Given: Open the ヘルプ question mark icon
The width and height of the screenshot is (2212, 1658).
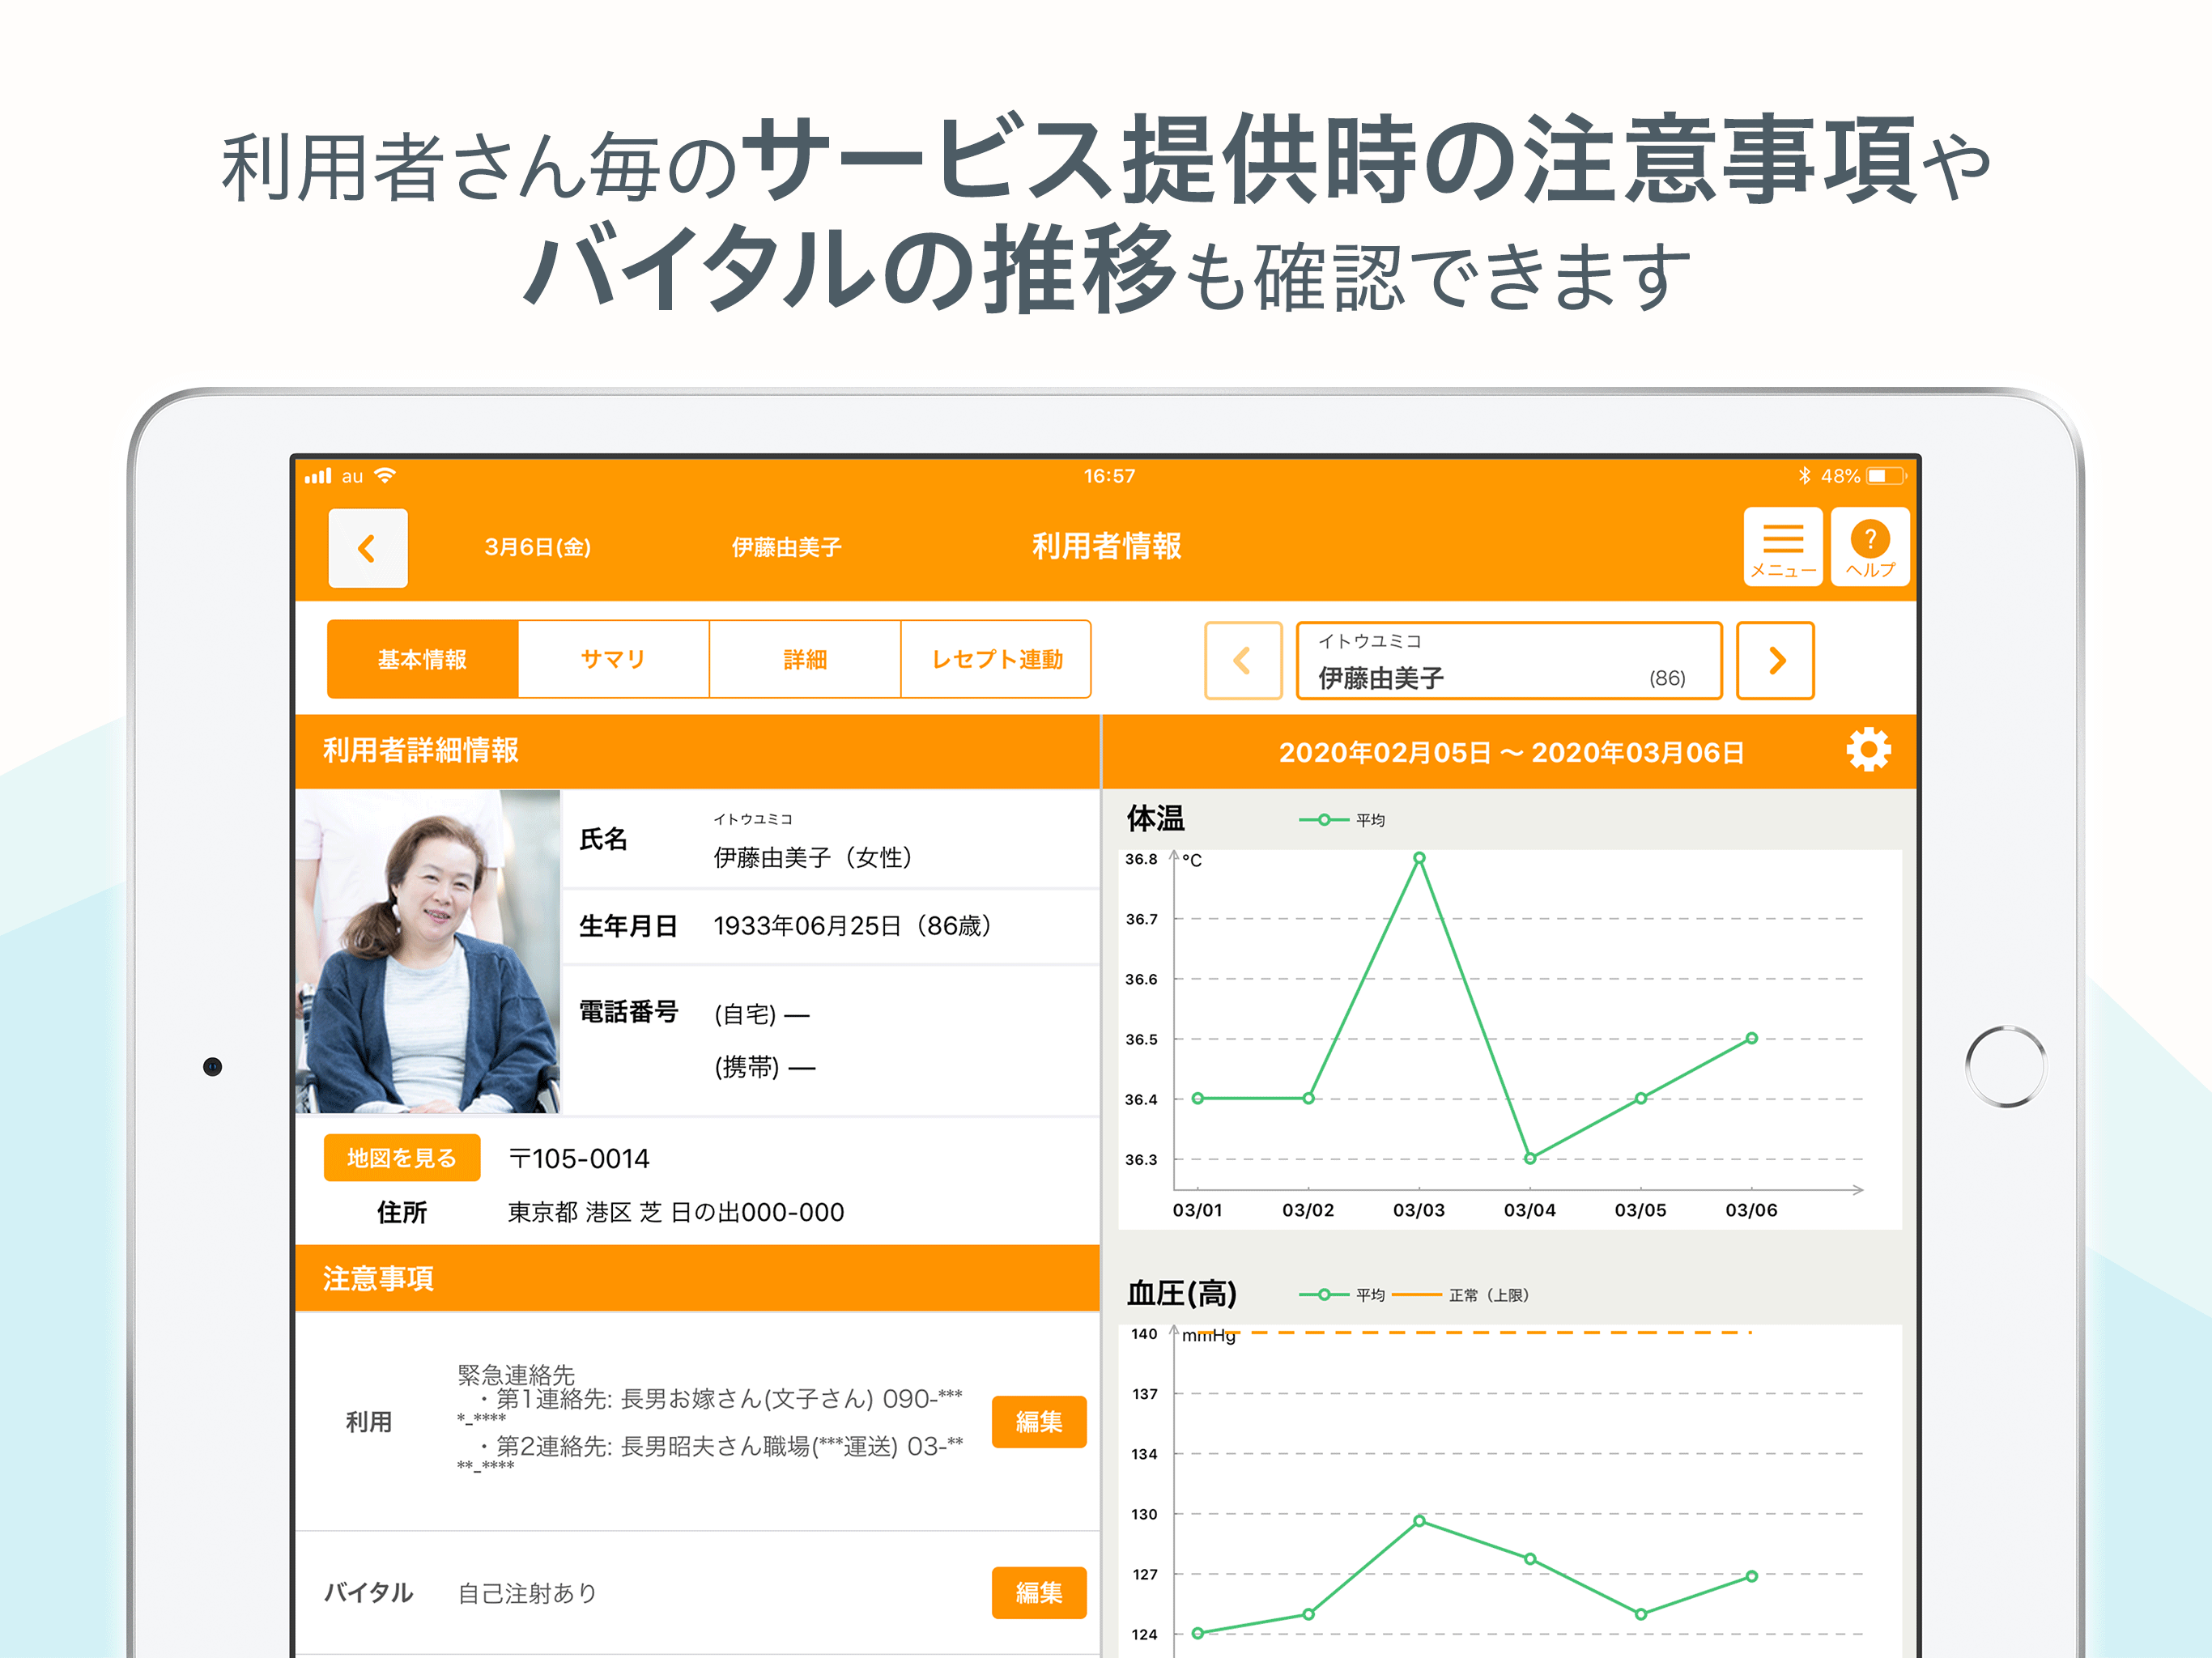Looking at the screenshot, I should tap(1870, 547).
